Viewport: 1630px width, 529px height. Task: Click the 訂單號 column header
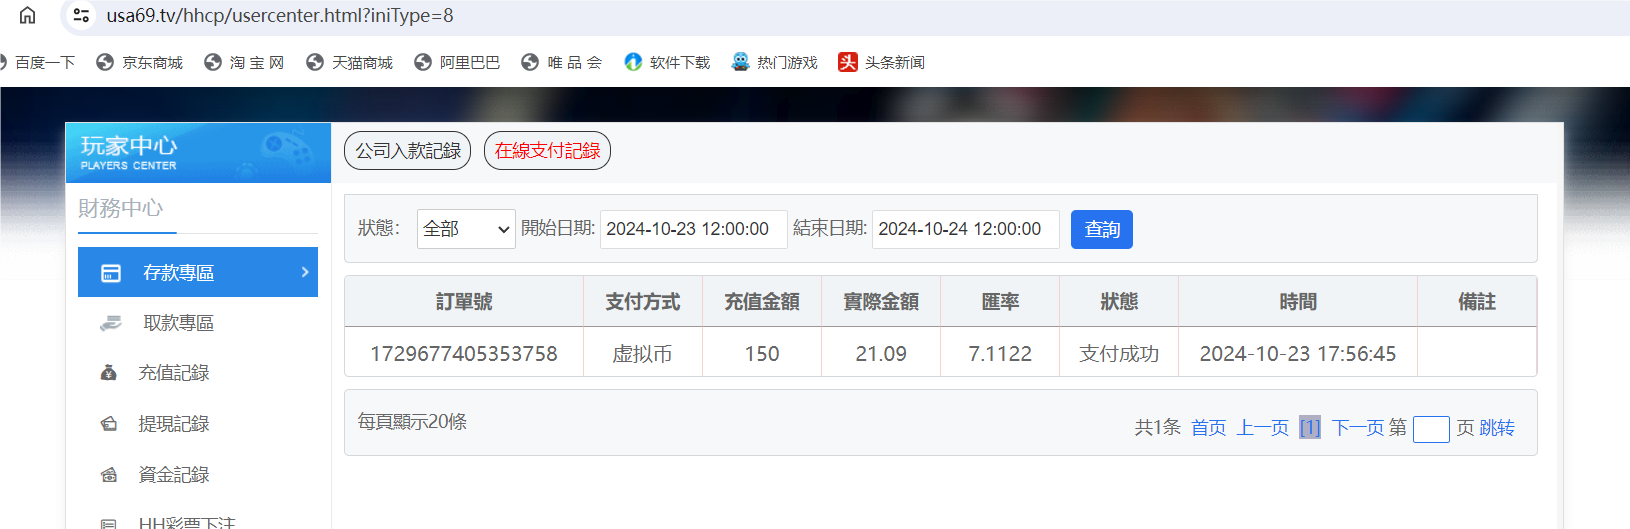(464, 302)
